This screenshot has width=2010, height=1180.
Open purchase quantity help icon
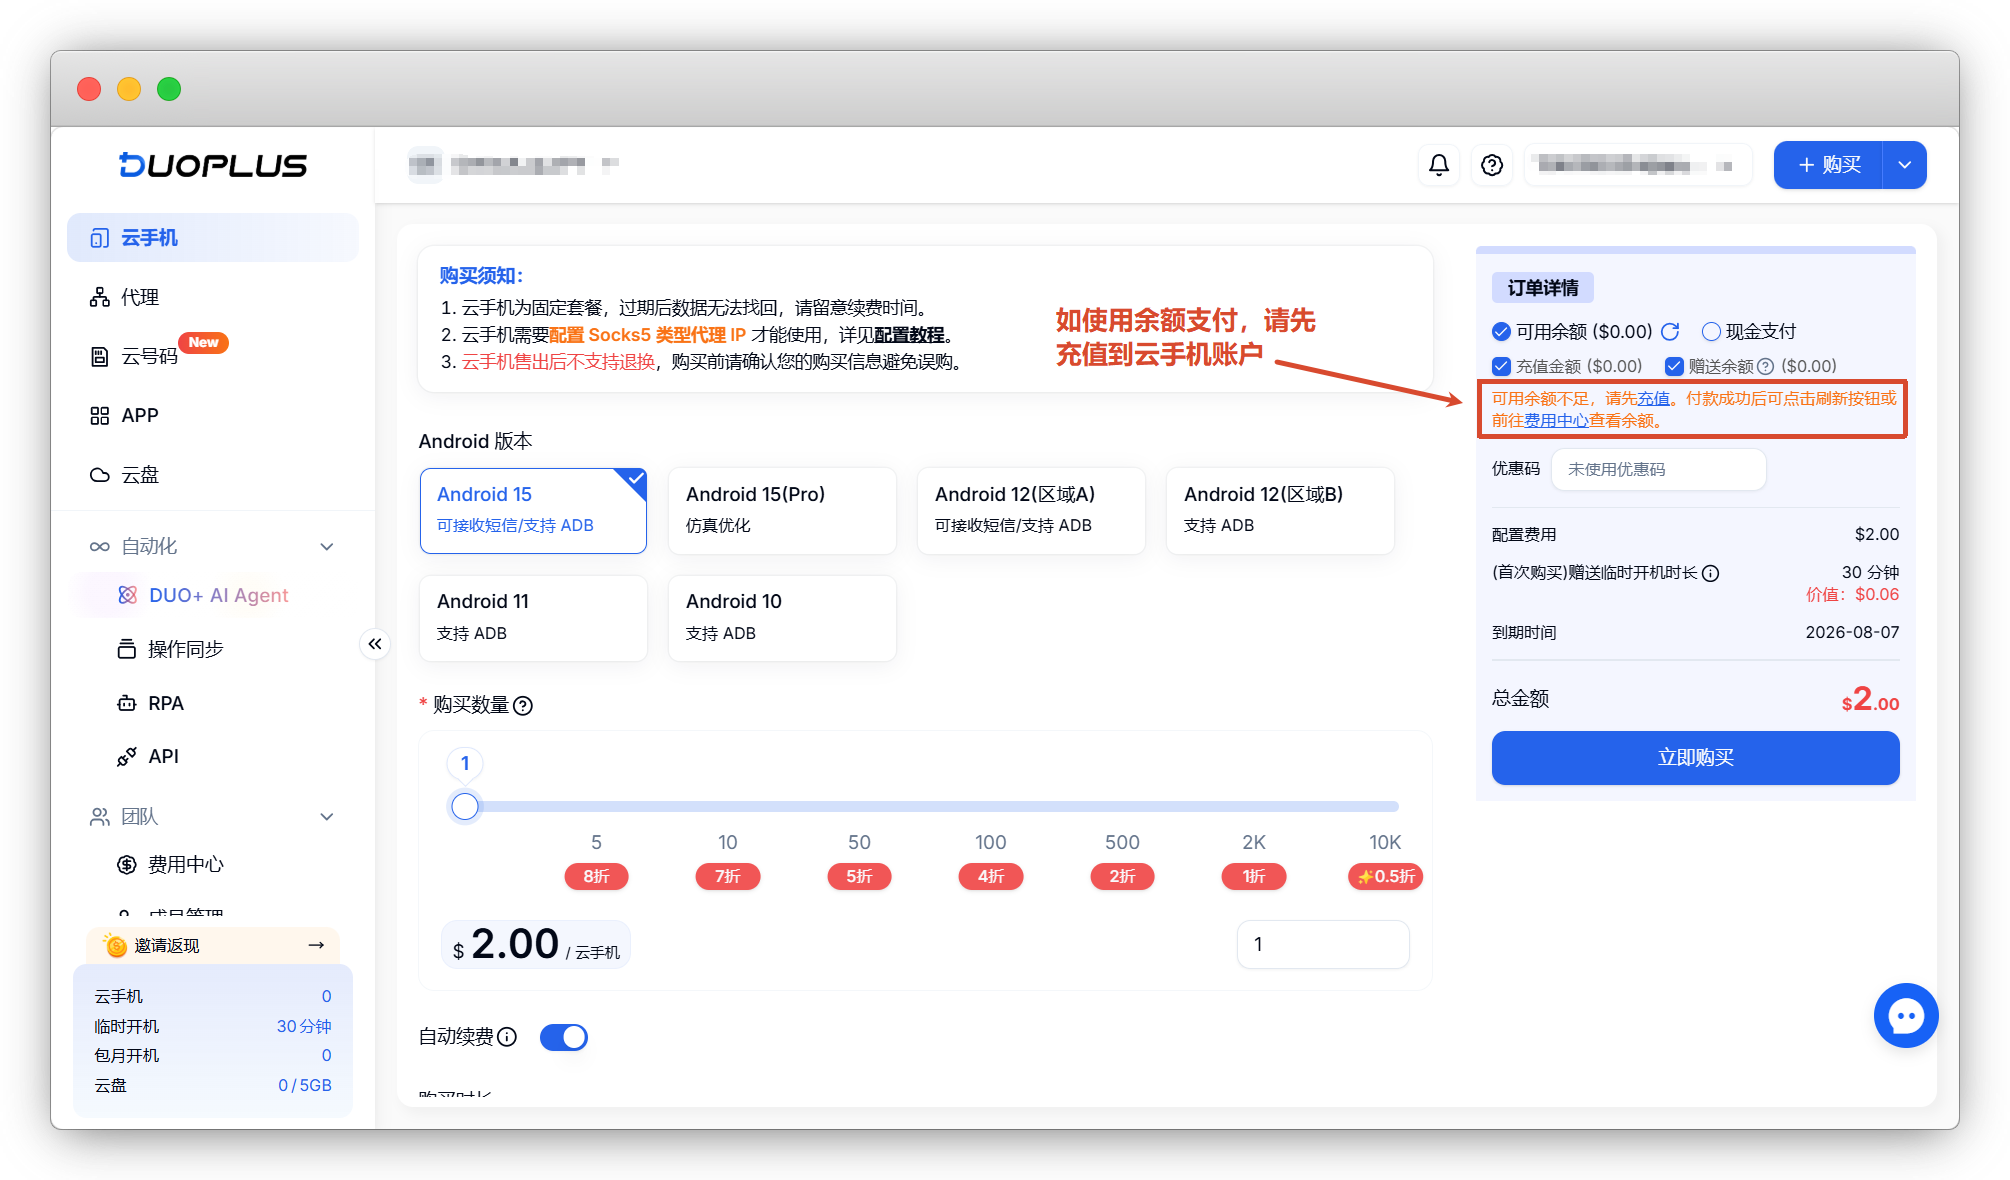[523, 706]
